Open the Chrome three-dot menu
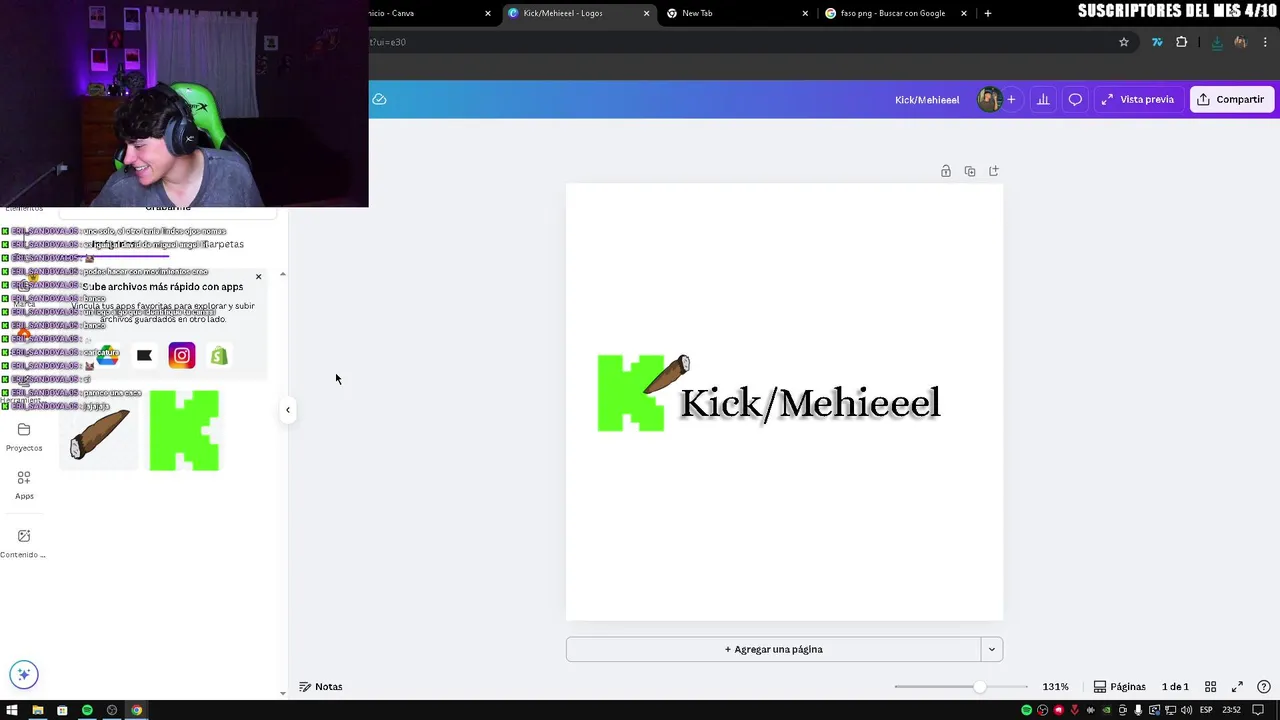The image size is (1280, 720). click(1266, 42)
